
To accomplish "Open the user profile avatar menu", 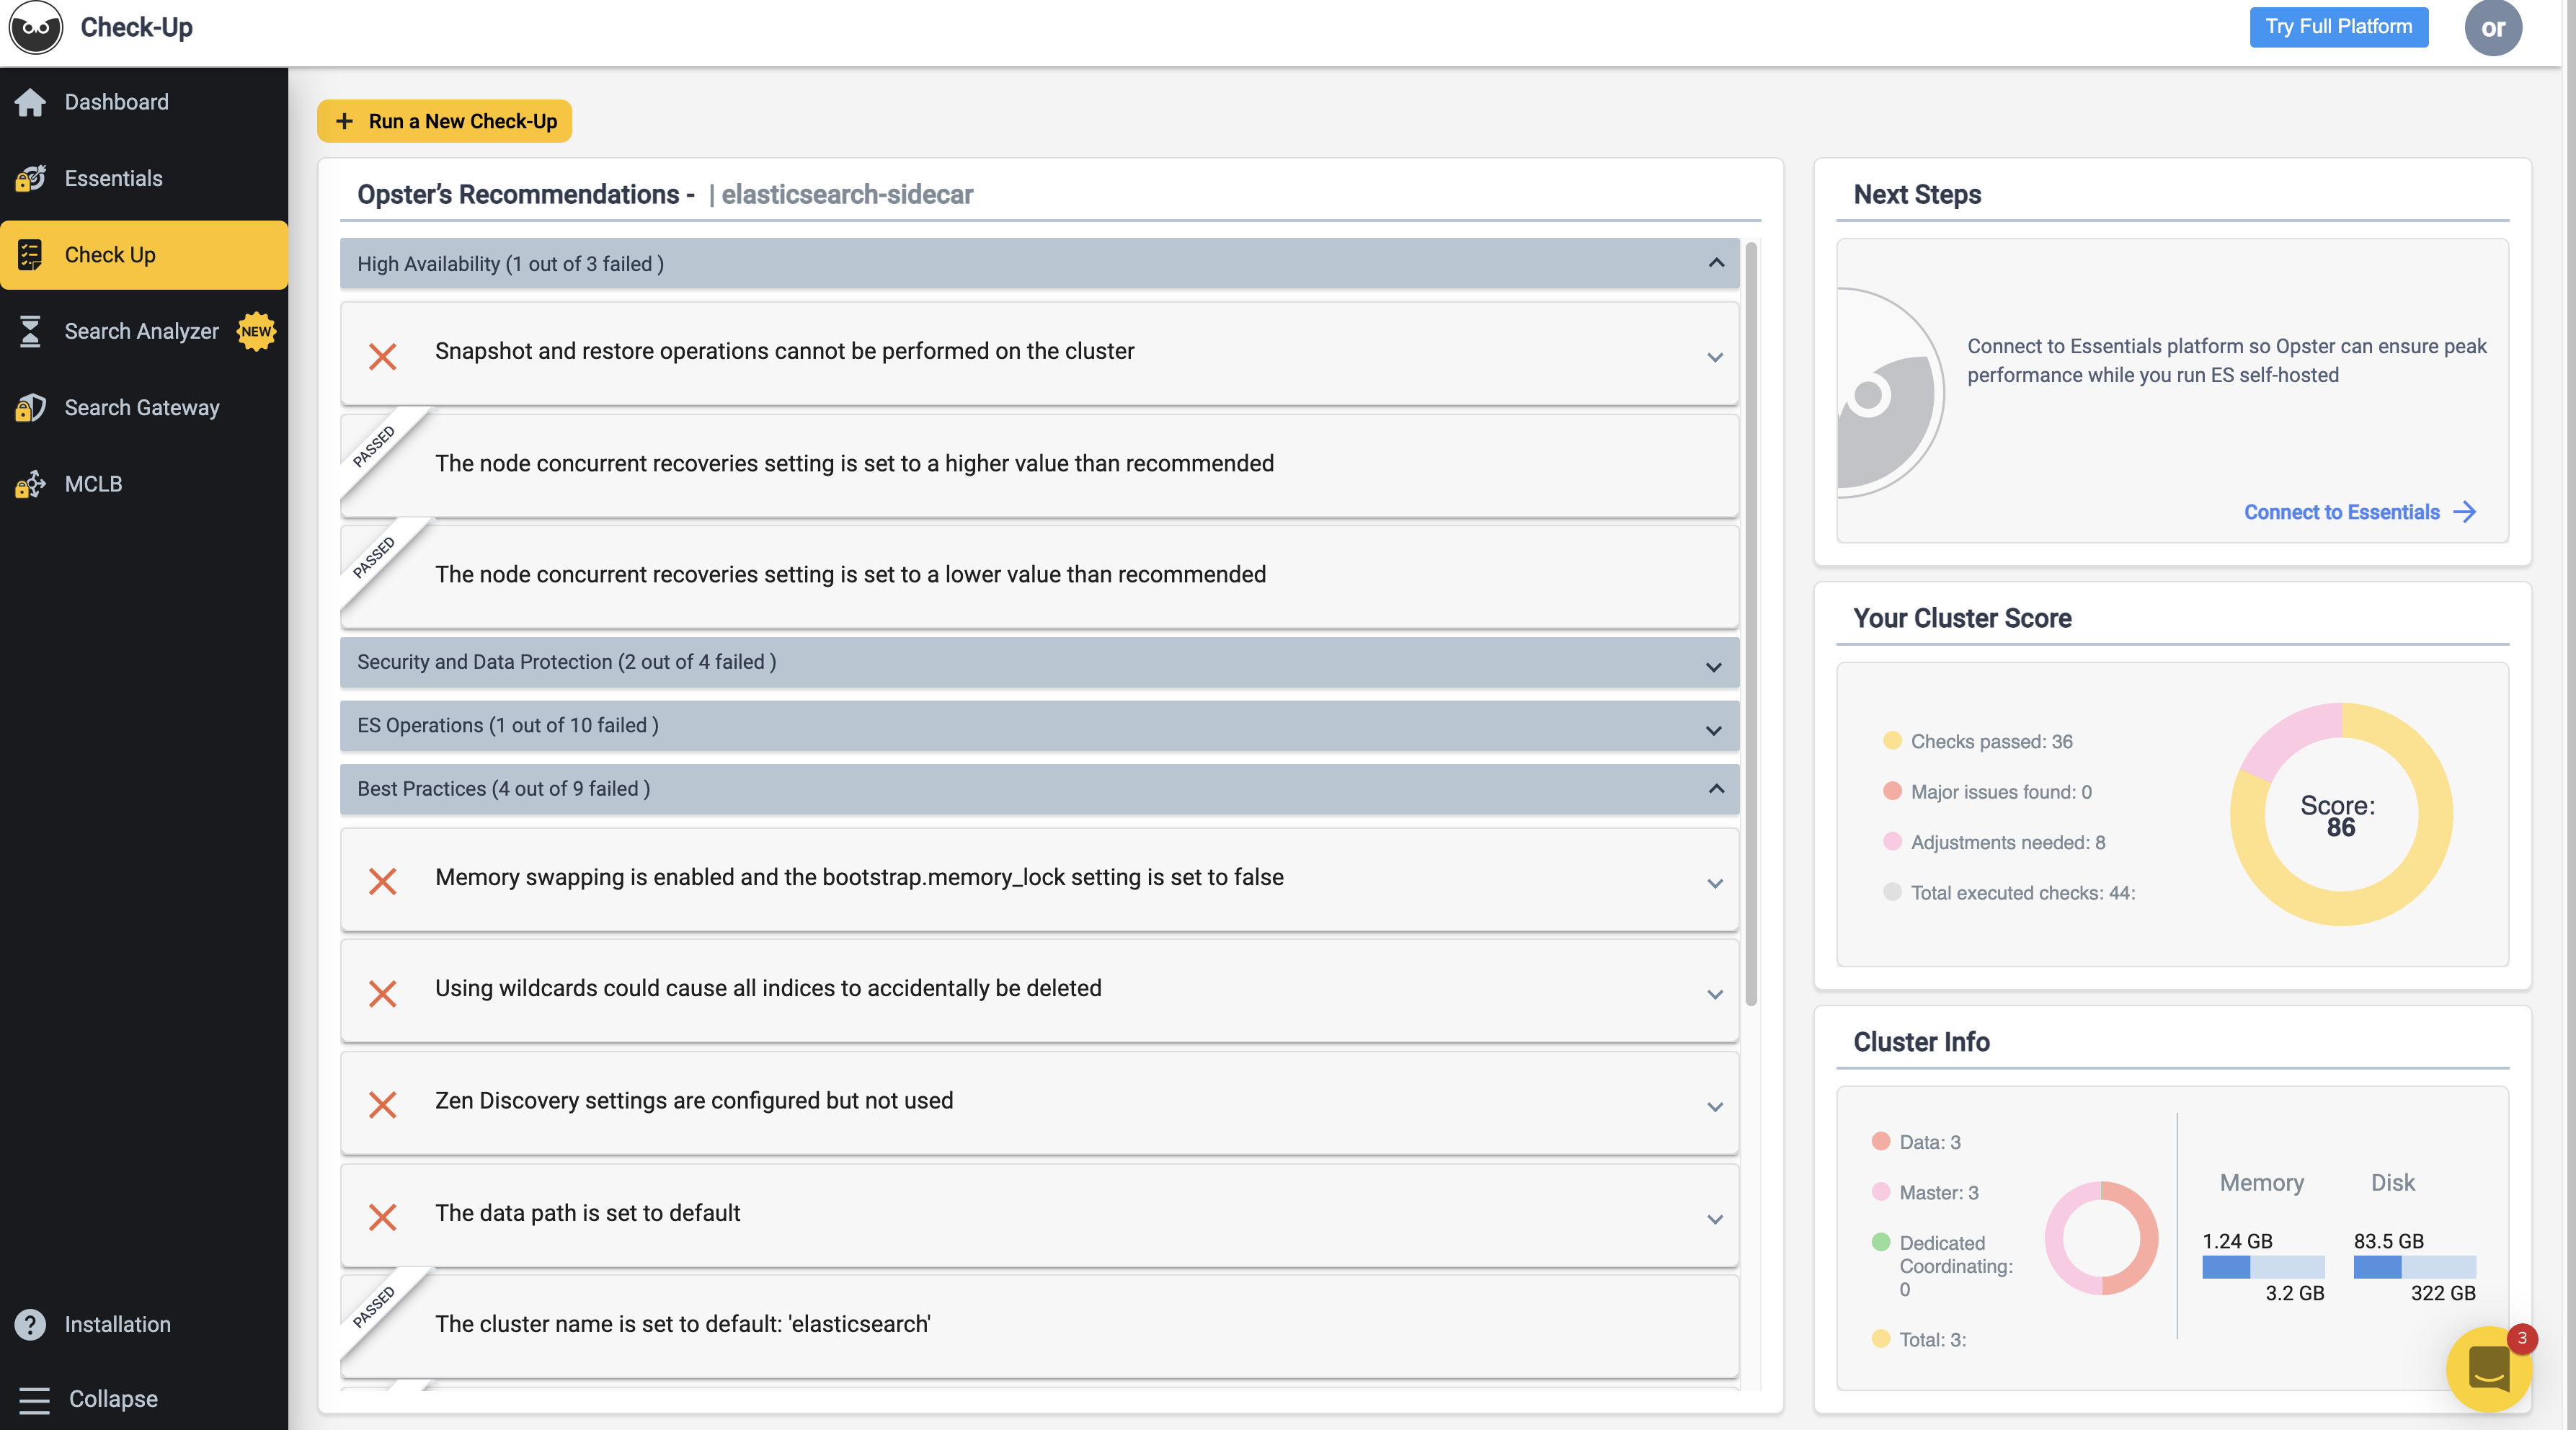I will coord(2493,27).
